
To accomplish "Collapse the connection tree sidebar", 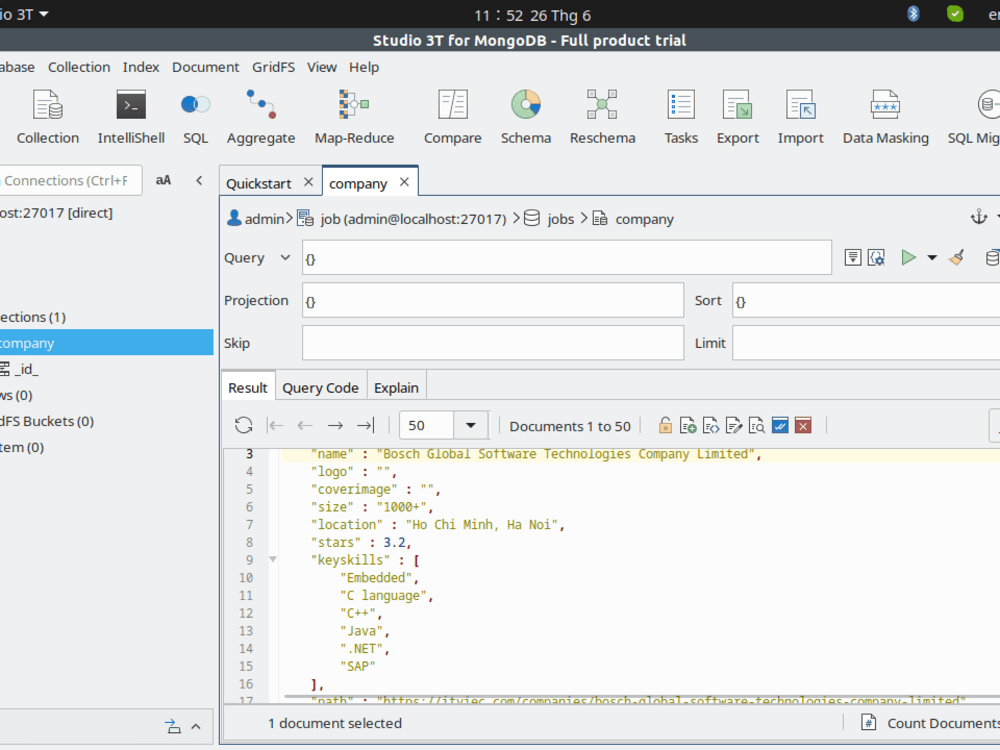I will tap(199, 180).
